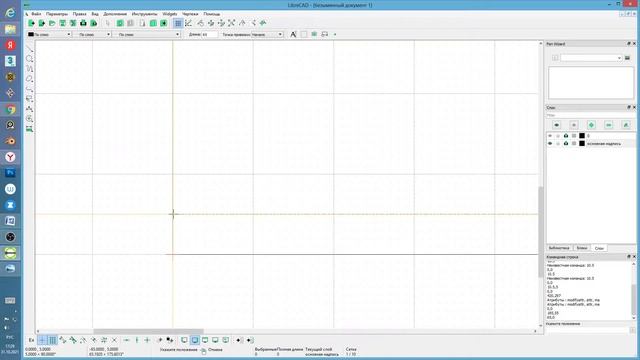This screenshot has height=360, width=640.
Task: Toggle restrict vertical button
Action: coord(137,340)
